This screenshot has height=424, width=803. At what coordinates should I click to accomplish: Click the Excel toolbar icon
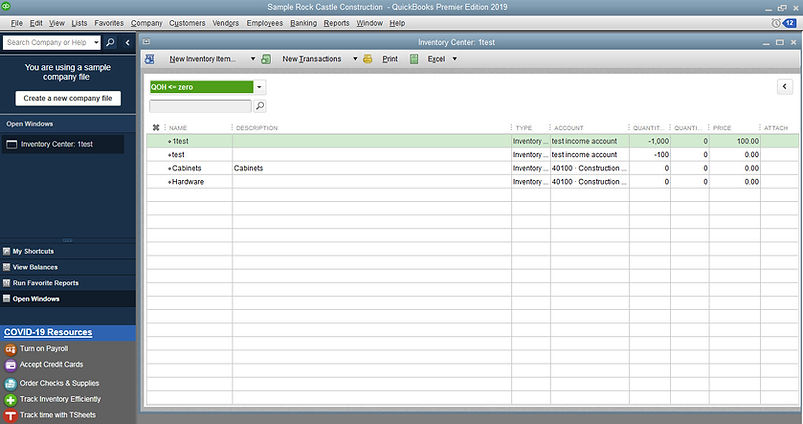coord(414,59)
